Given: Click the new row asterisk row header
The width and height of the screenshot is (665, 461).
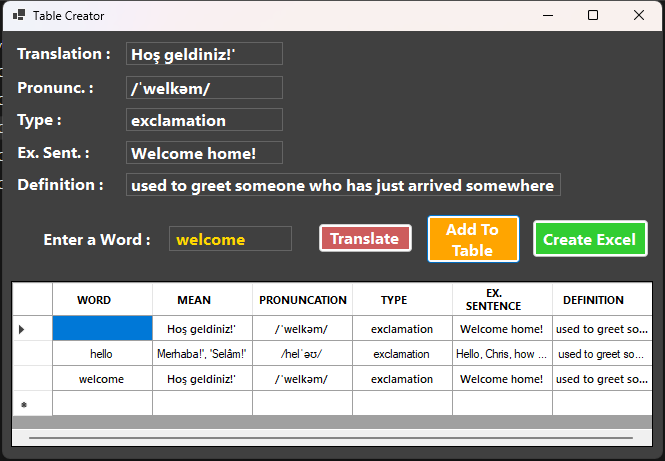Looking at the screenshot, I should coord(32,404).
